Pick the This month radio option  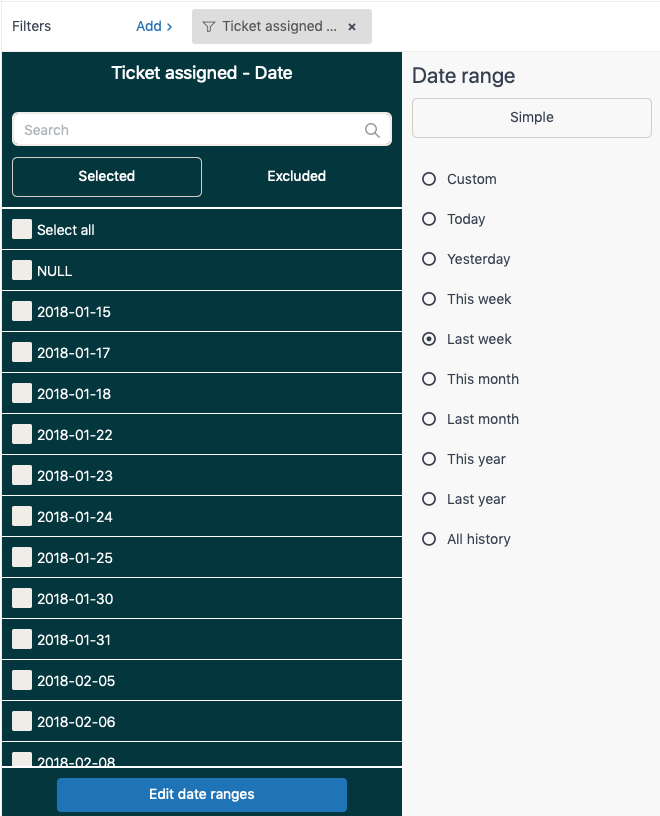coord(429,379)
